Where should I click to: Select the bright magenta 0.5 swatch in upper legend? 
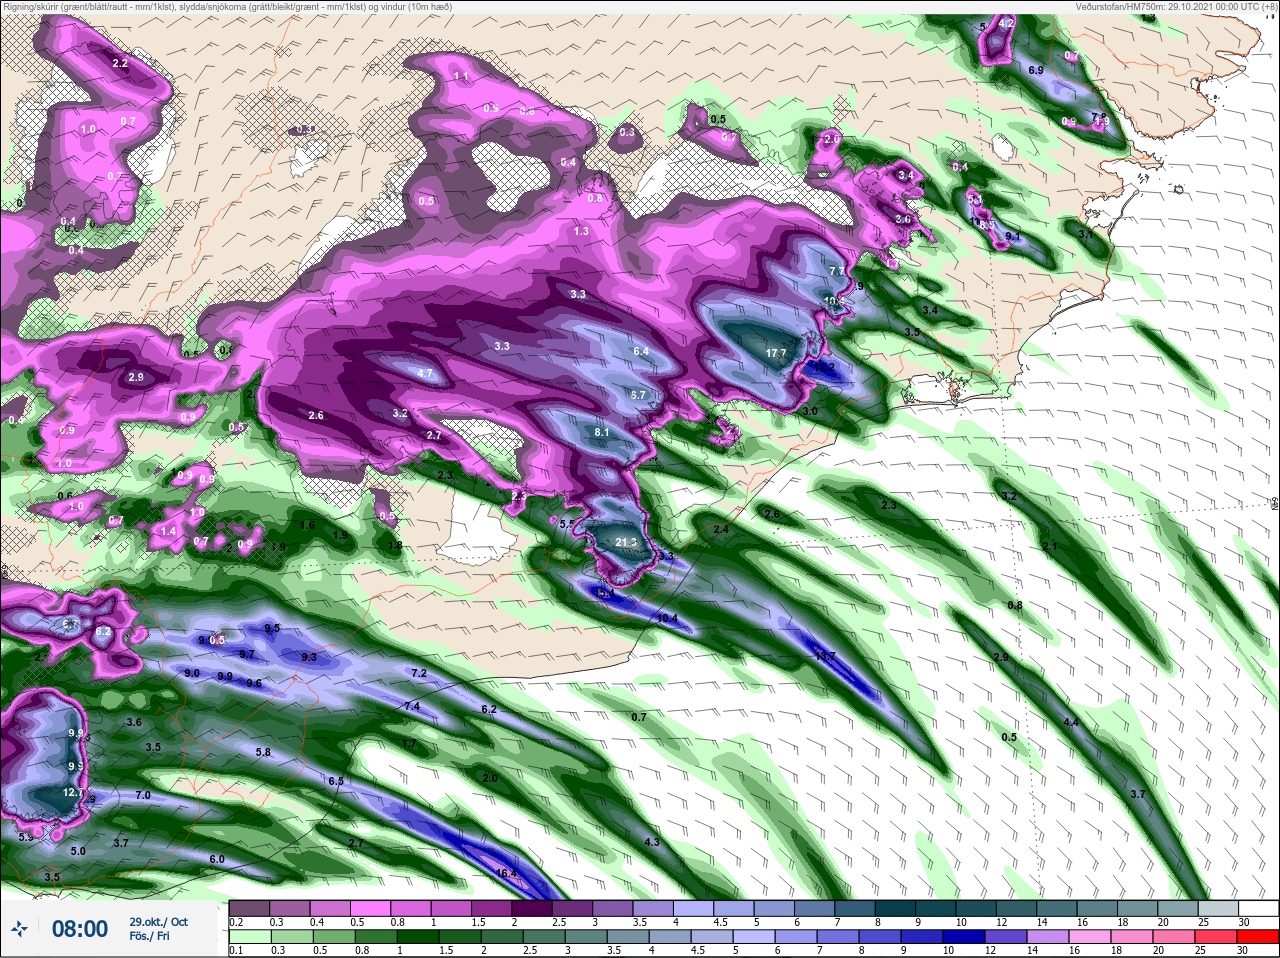pyautogui.click(x=370, y=908)
